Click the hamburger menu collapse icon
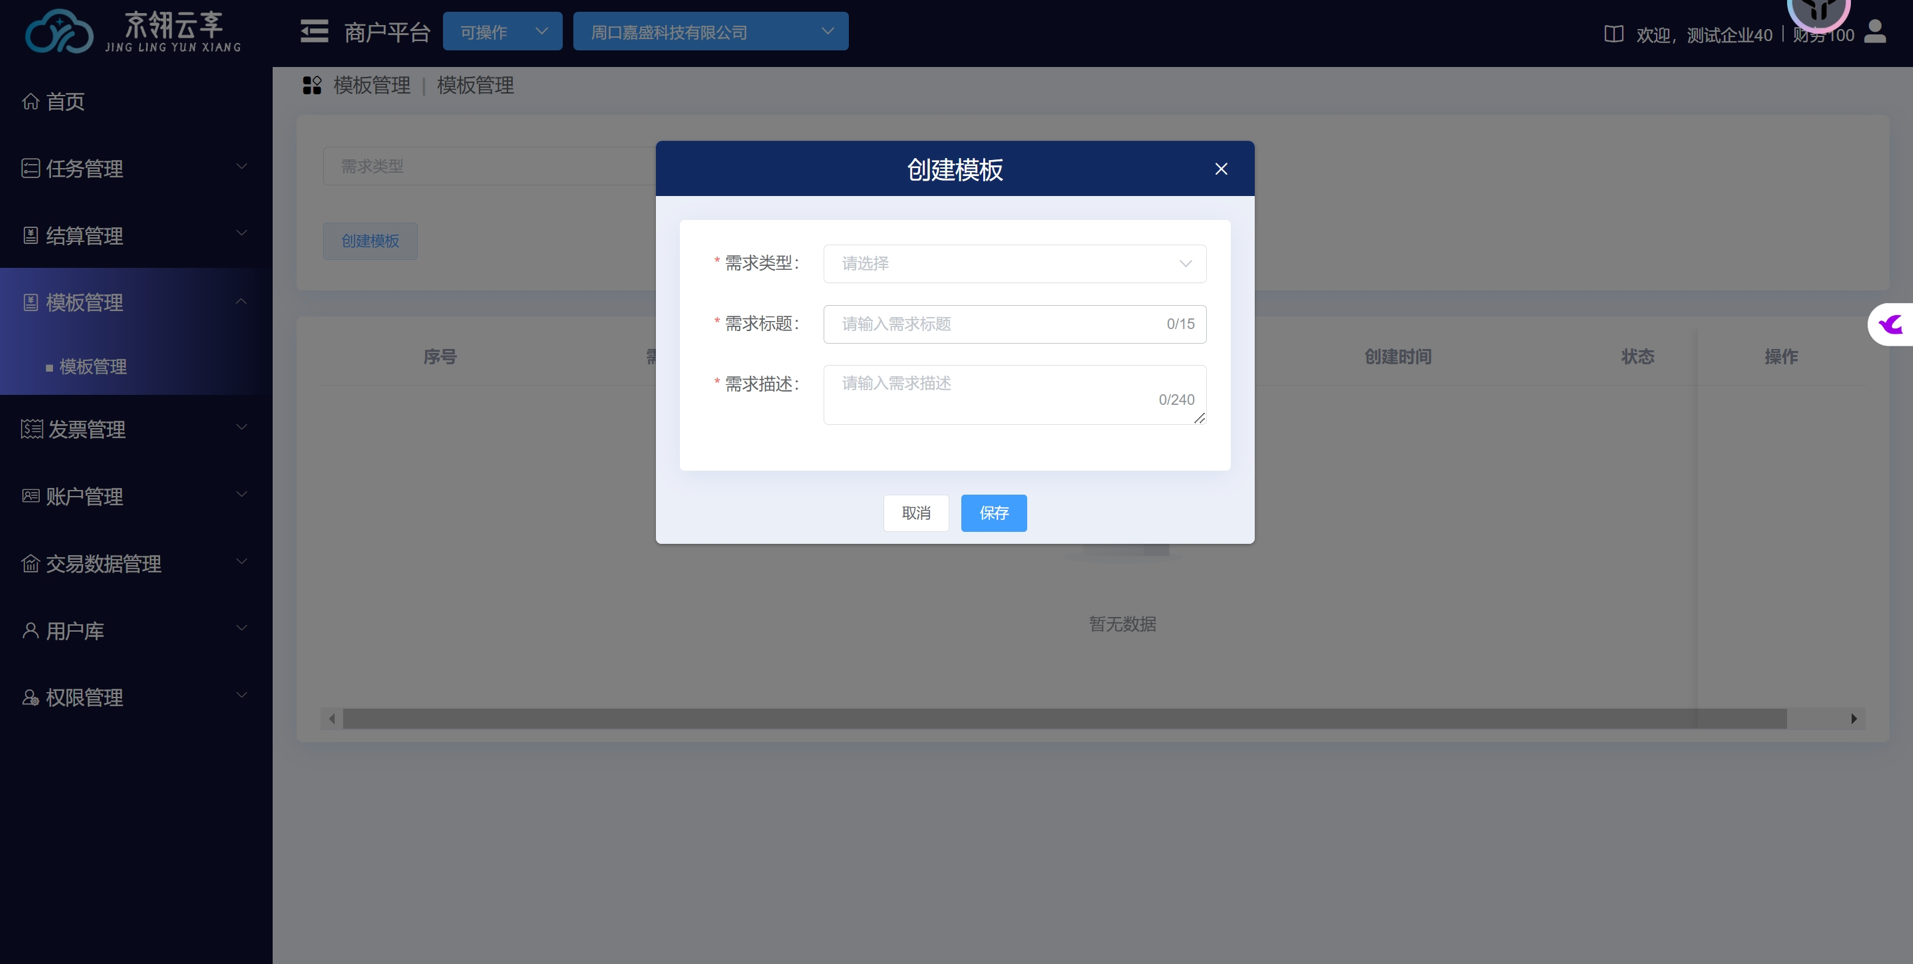 [314, 32]
